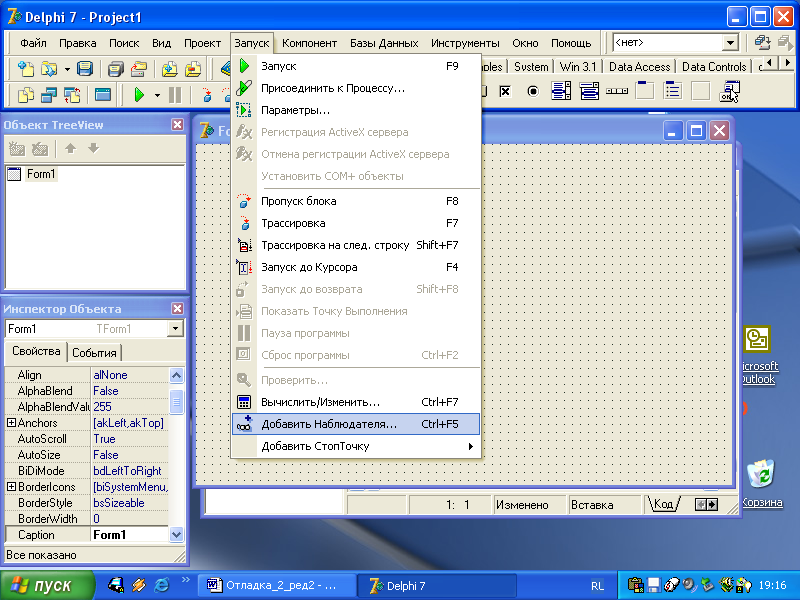The height and width of the screenshot is (600, 800).
Task: Click the Toggle Form/Unit toolbar icon
Action: tap(72, 95)
